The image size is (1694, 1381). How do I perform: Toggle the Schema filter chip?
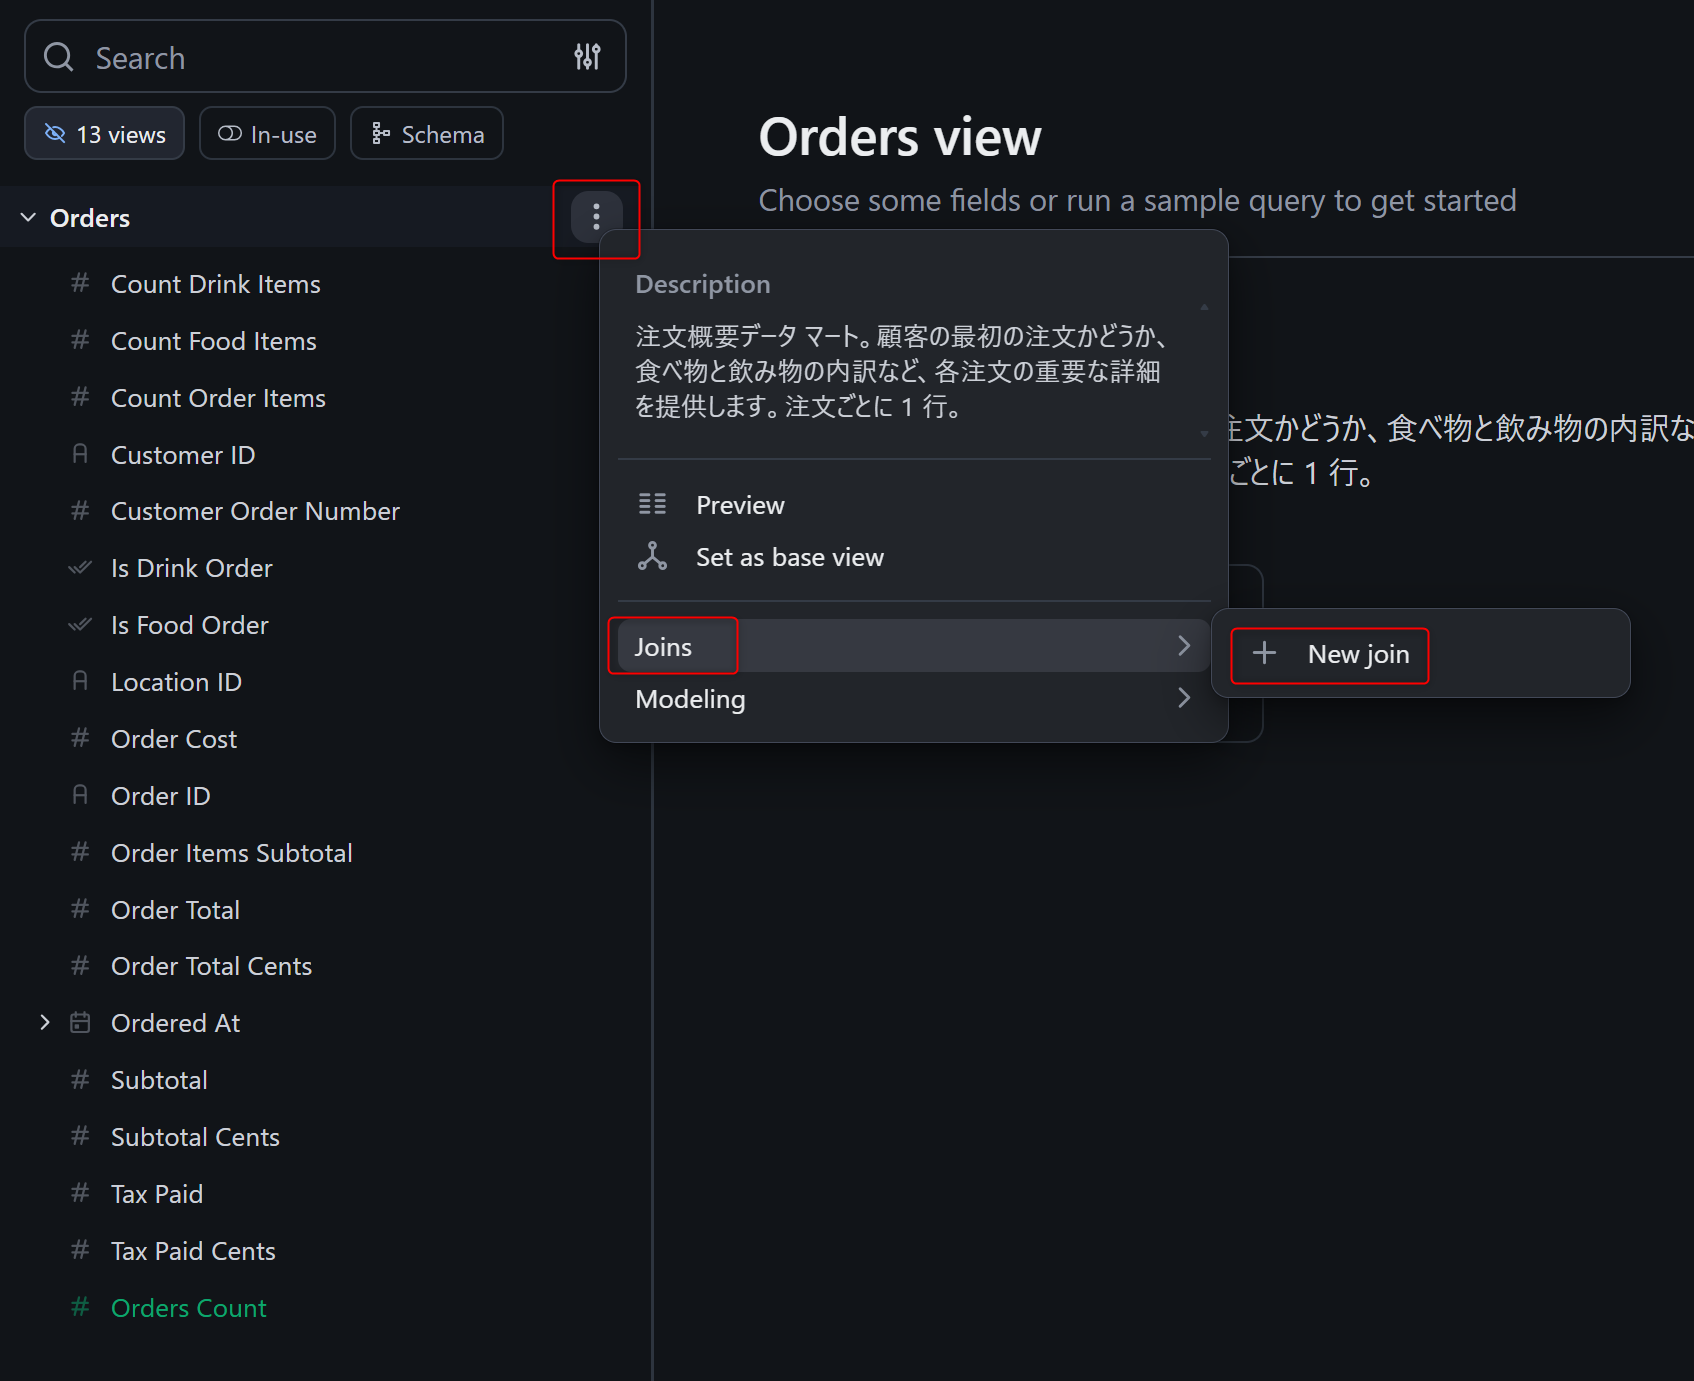pyautogui.click(x=427, y=134)
